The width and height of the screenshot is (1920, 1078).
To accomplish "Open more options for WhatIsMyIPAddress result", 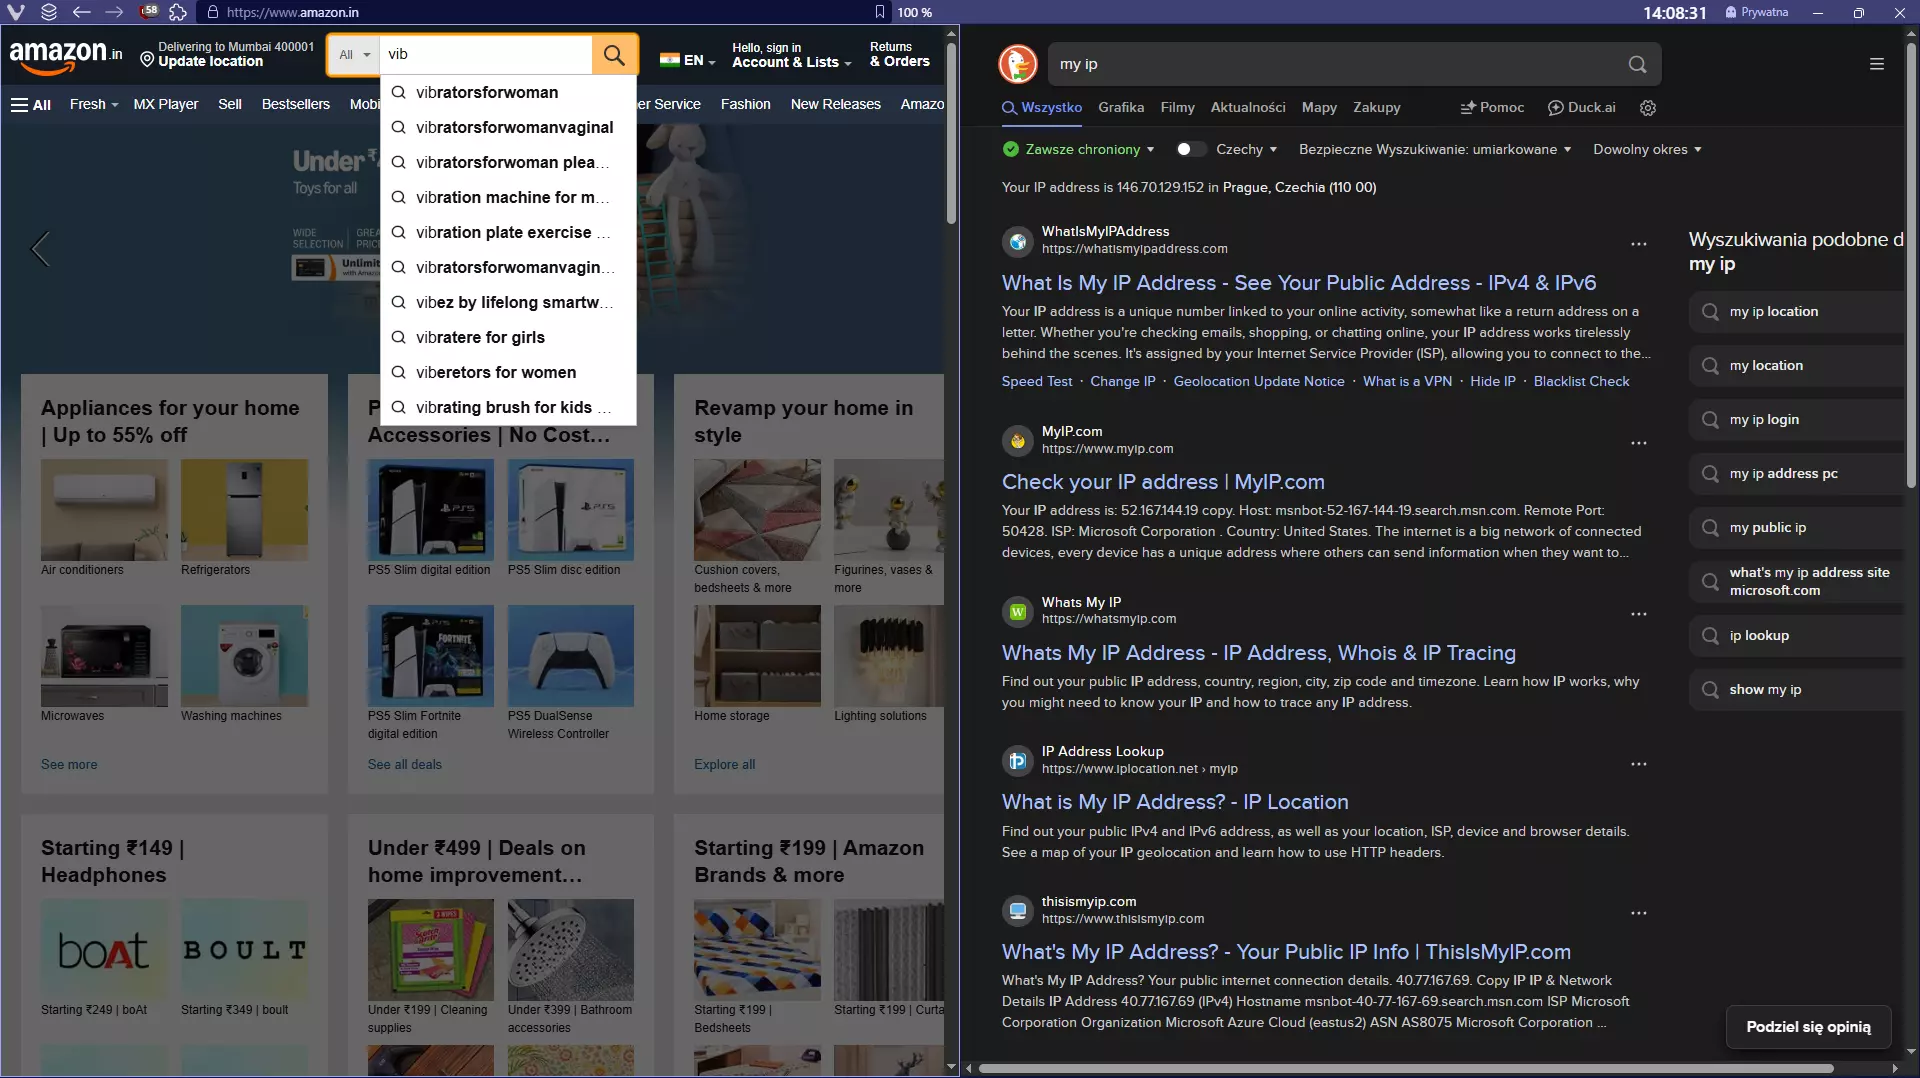I will click(x=1638, y=244).
